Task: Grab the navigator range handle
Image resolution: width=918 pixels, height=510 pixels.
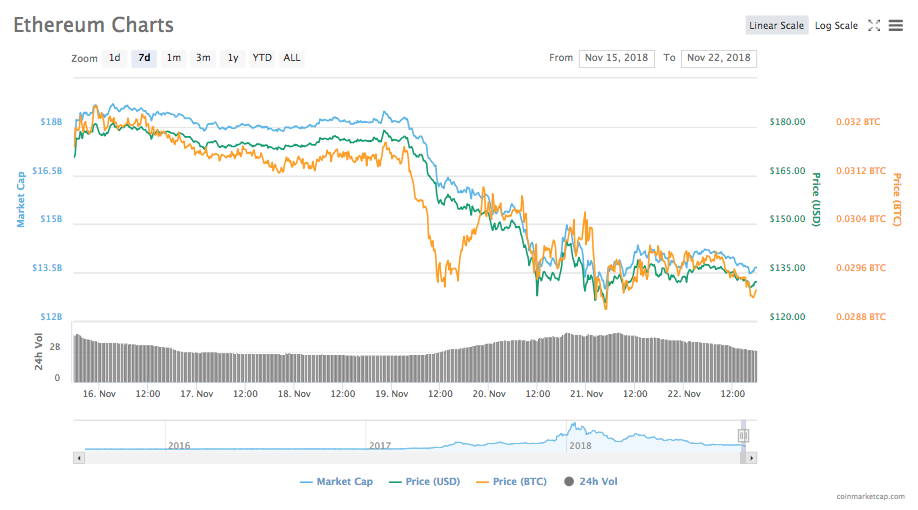Action: pos(743,435)
